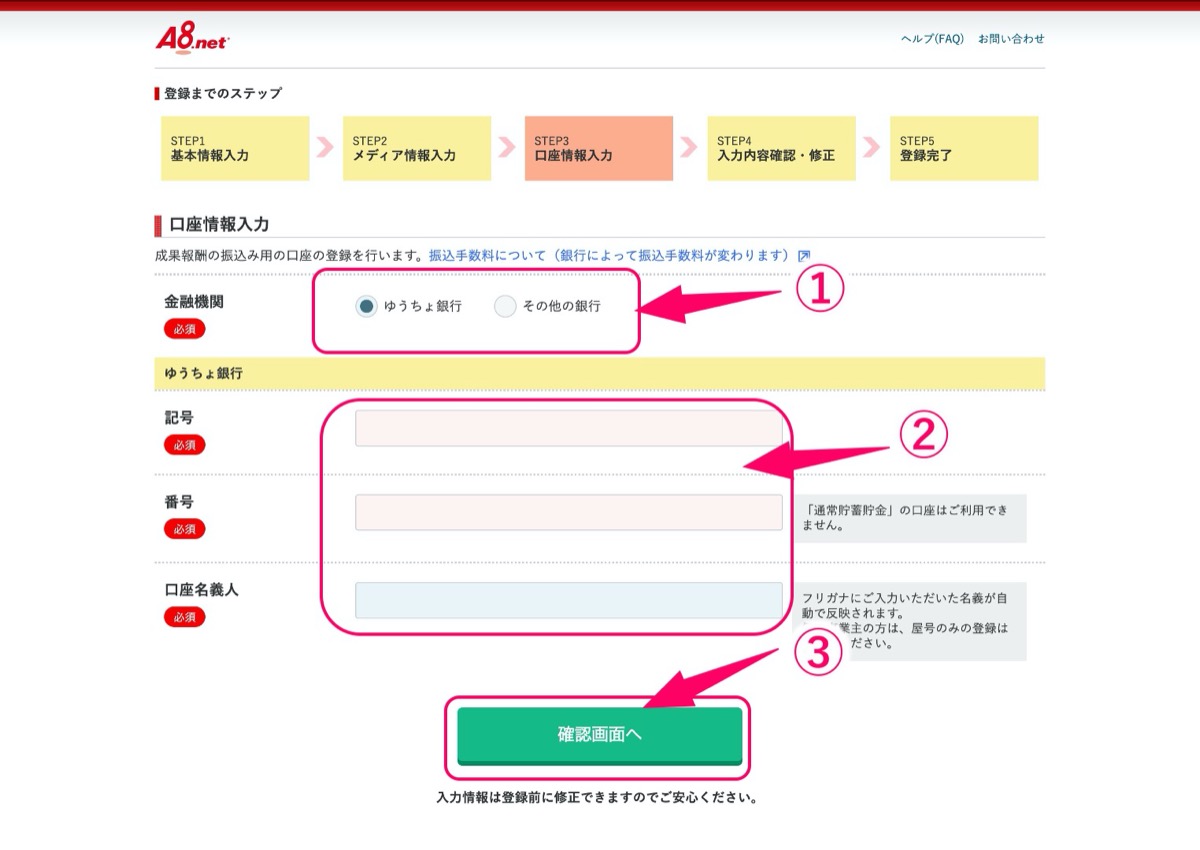This screenshot has width=1200, height=850.
Task: Click the 確認画面へ button
Action: click(600, 736)
